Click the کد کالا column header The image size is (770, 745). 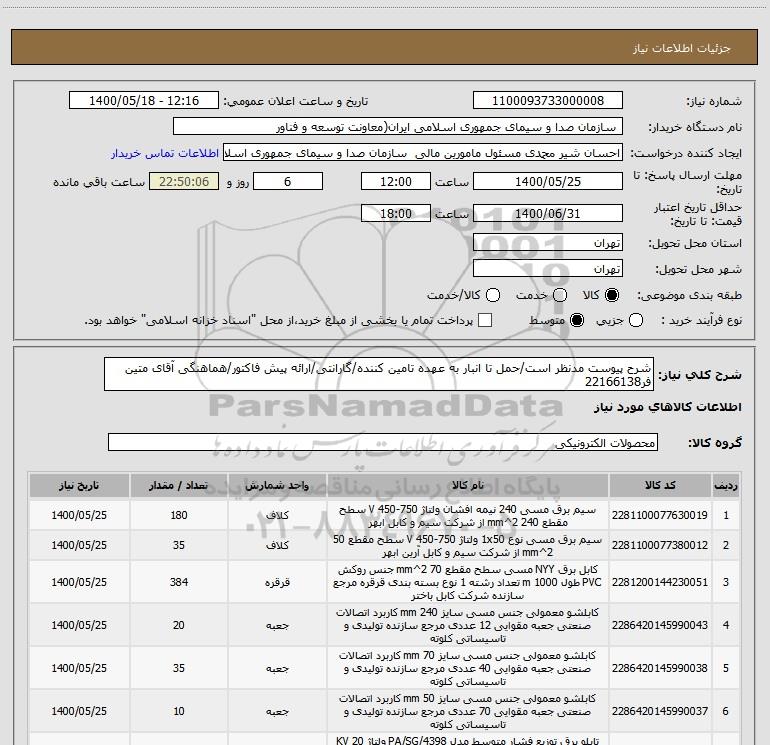660,486
